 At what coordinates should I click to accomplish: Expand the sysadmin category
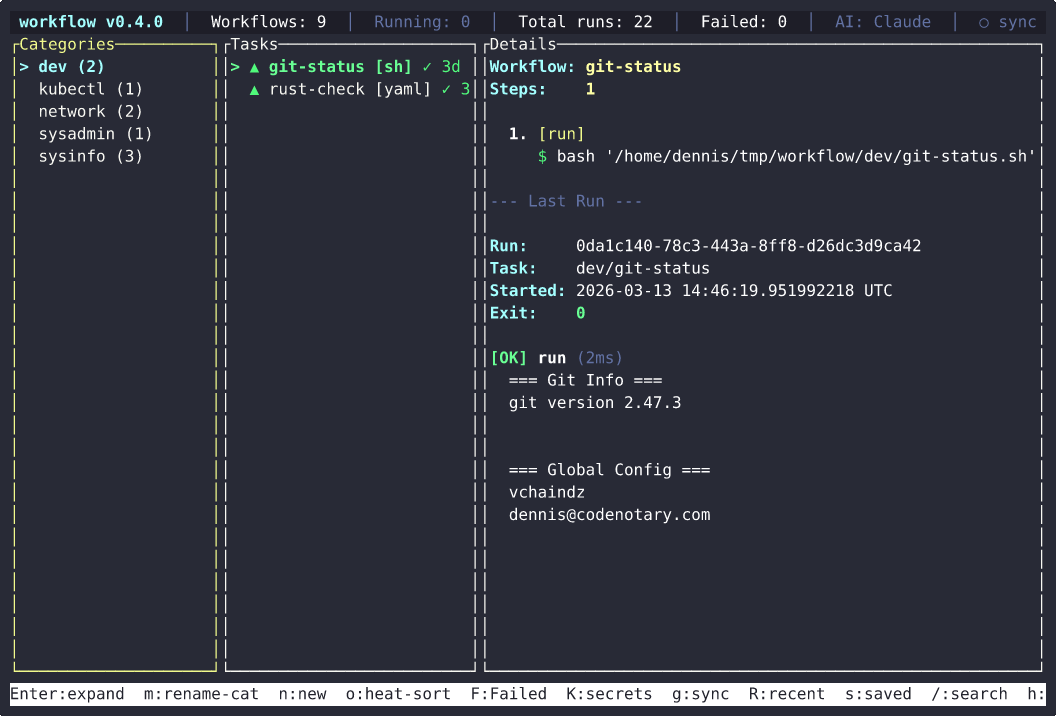95,134
